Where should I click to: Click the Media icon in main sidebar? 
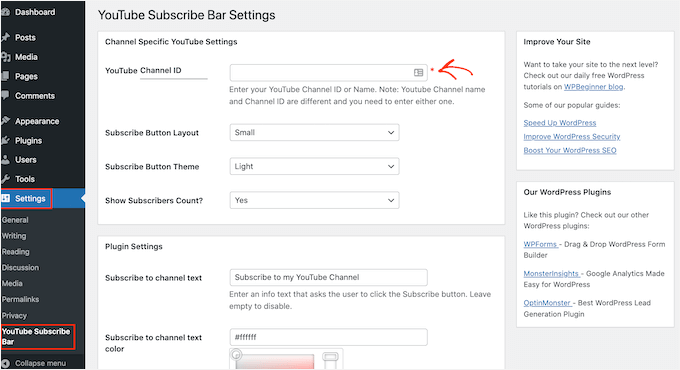coord(5,57)
